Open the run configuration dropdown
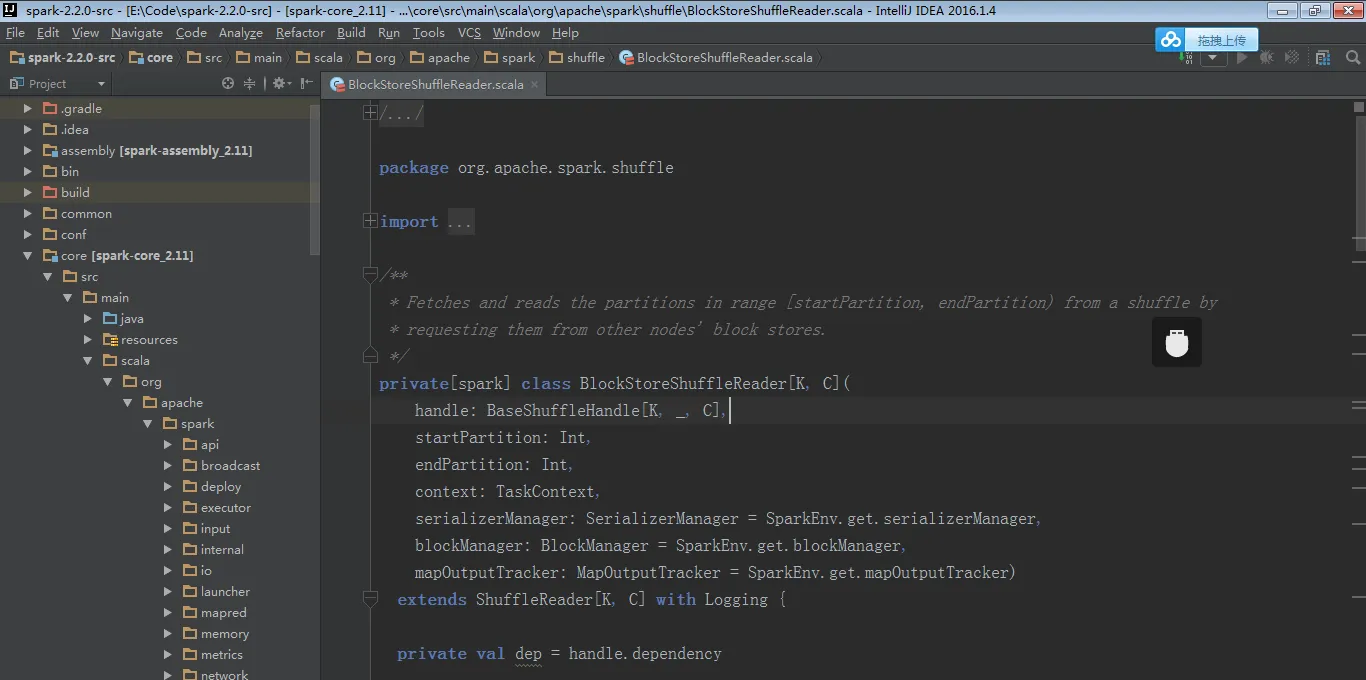Screen dimensions: 1366x680 [x=1214, y=58]
